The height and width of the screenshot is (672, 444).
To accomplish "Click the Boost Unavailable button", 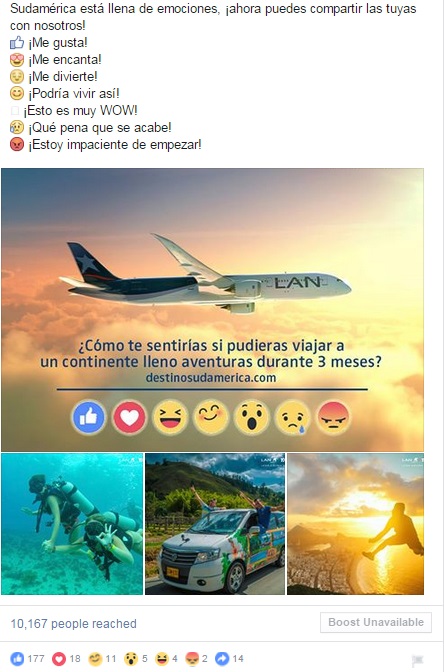I will 376,622.
